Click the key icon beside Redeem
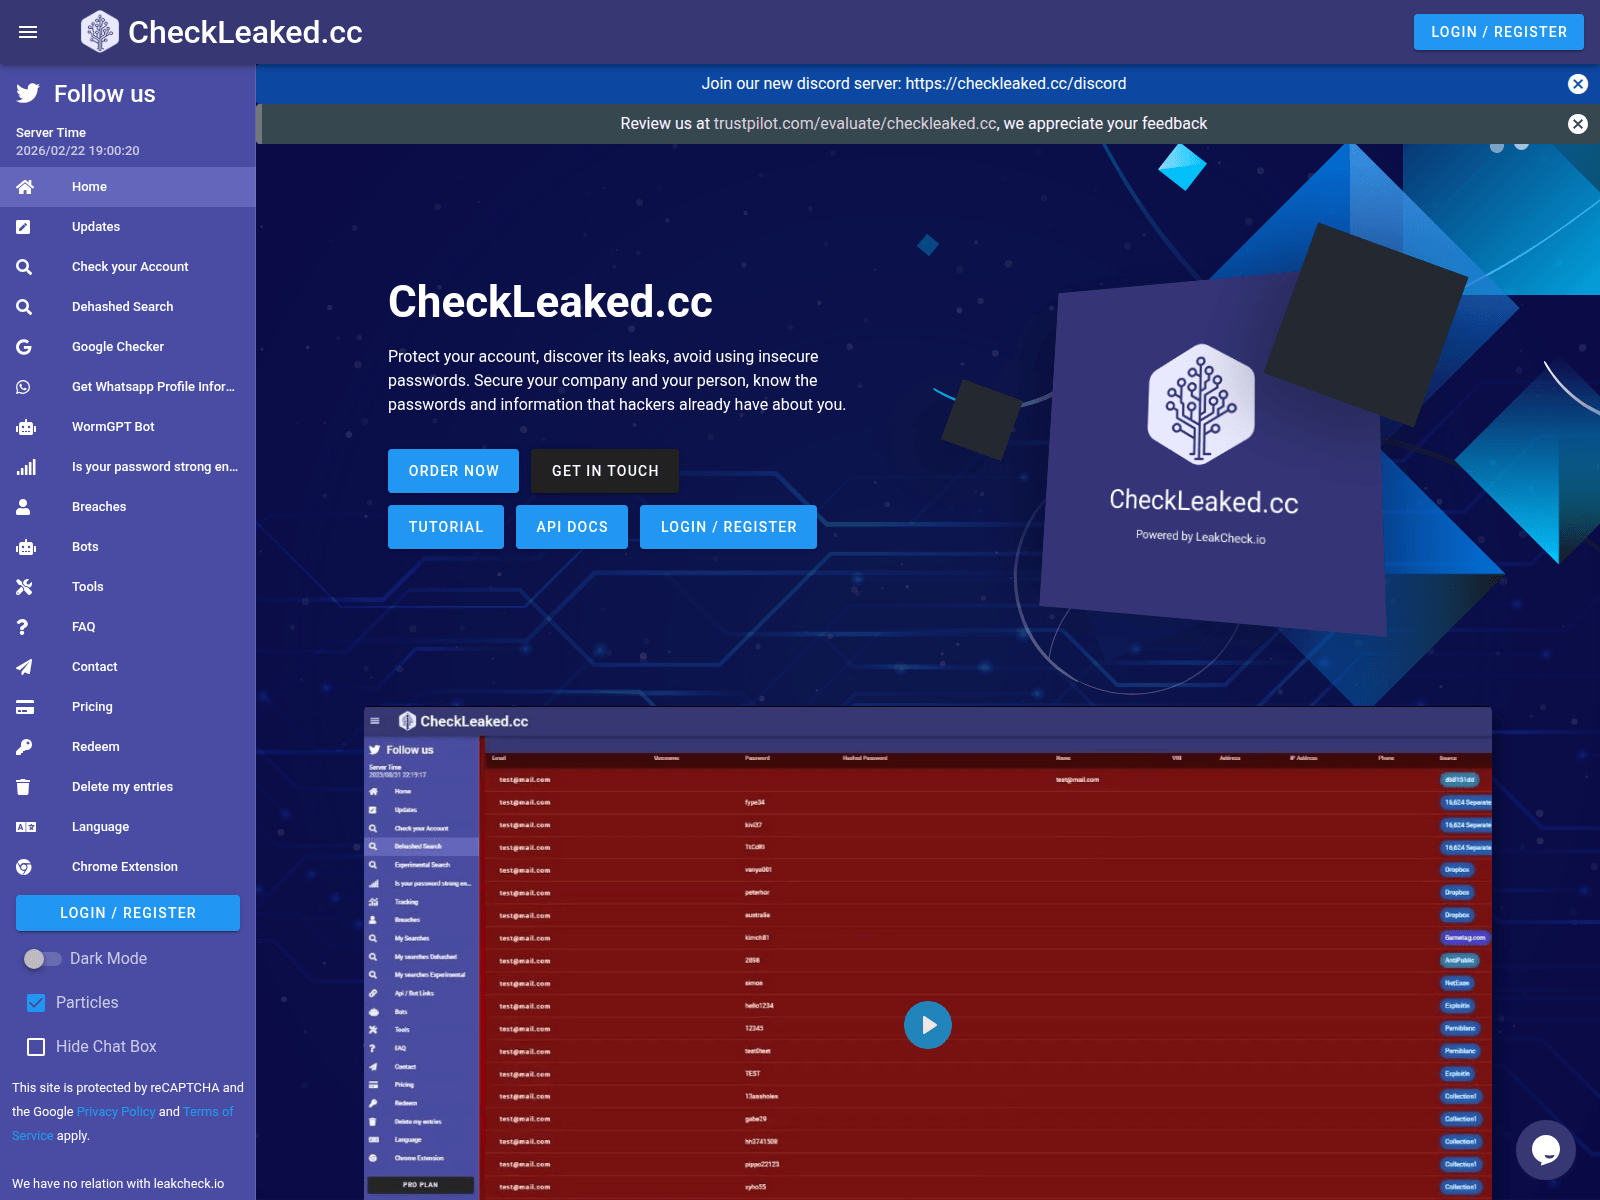Image resolution: width=1600 pixels, height=1200 pixels. tap(24, 747)
